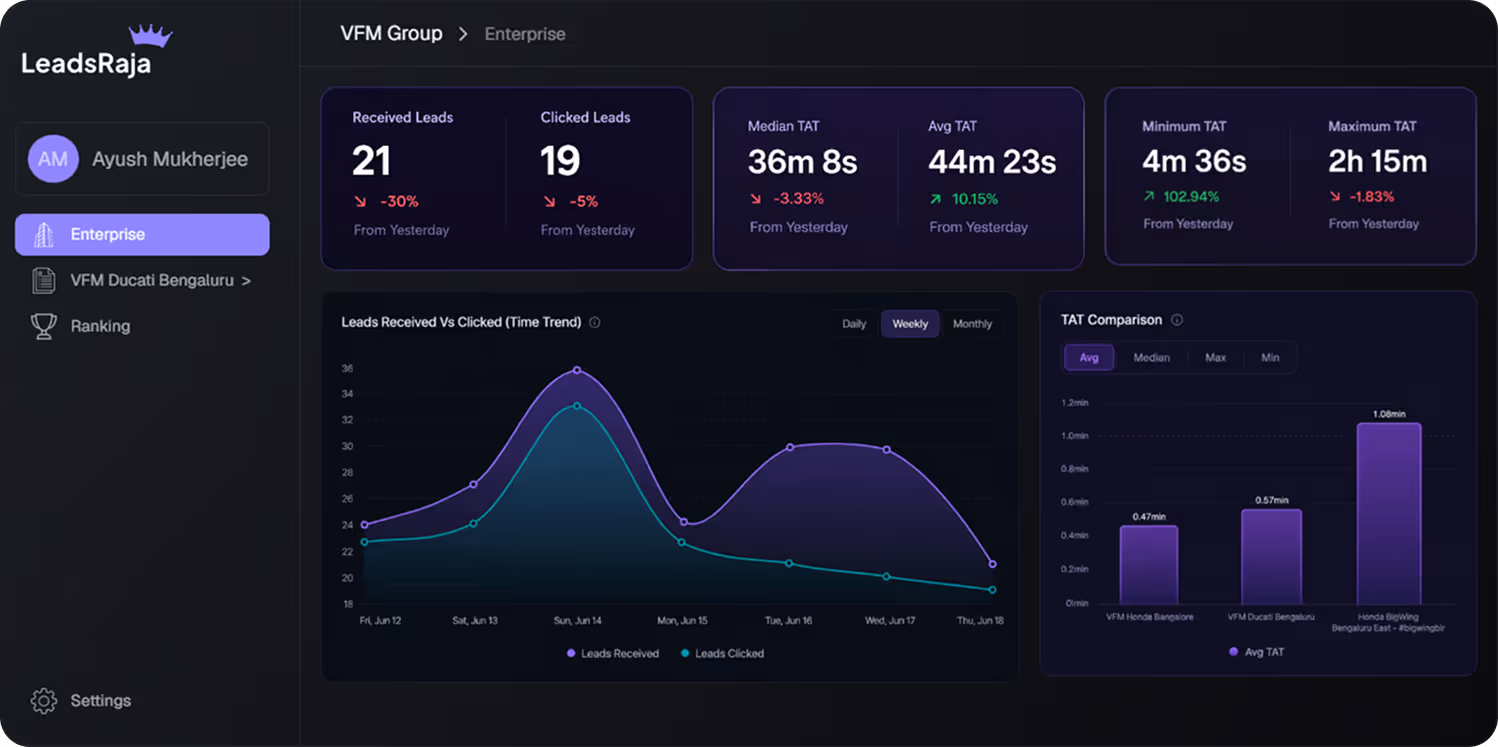Click the breadcrumb chevron after VFM Group
This screenshot has width=1498, height=747.
point(463,34)
